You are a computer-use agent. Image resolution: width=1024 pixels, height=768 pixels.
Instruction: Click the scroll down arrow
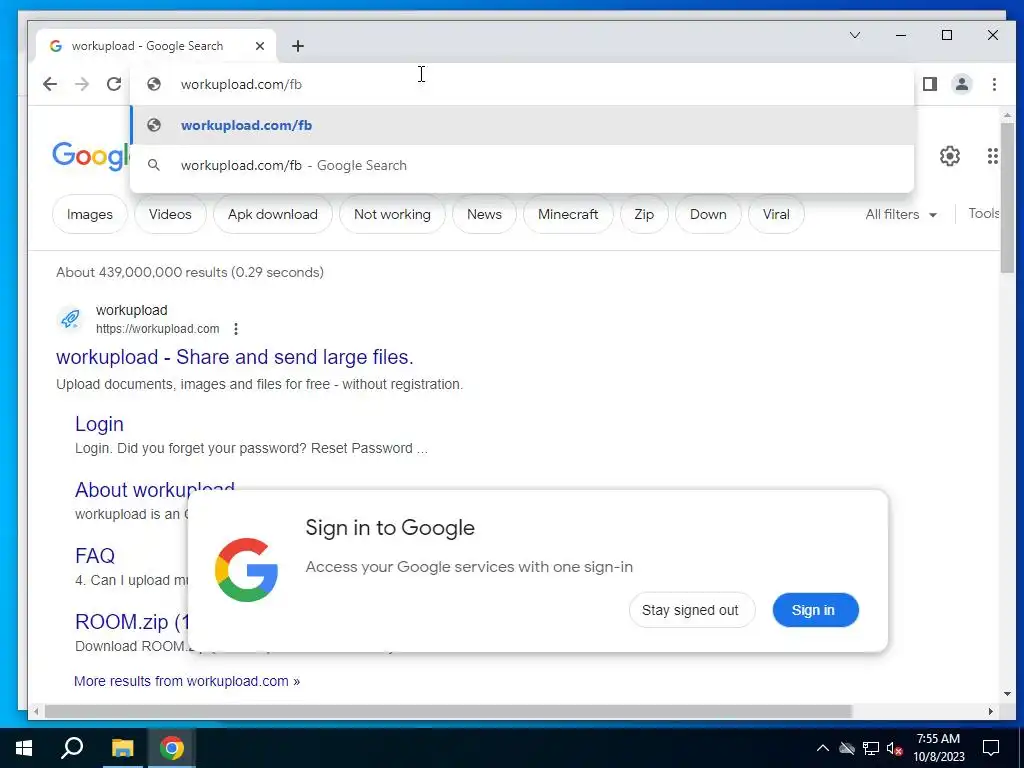[1008, 694]
